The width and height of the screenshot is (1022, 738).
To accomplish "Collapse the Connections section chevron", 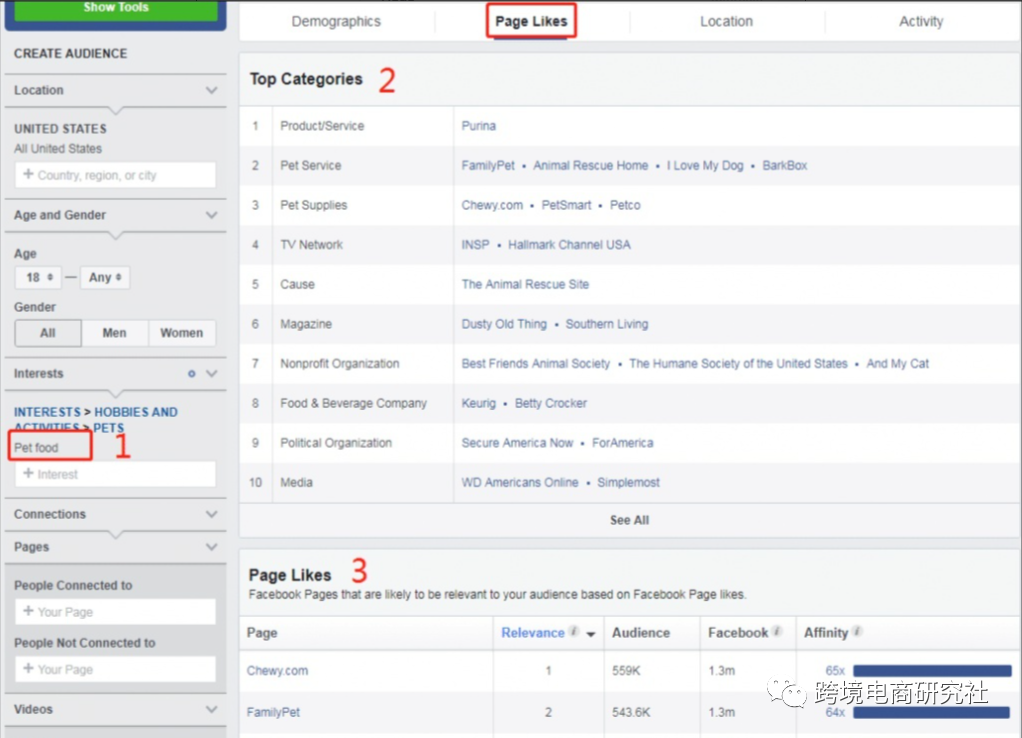I will [211, 514].
